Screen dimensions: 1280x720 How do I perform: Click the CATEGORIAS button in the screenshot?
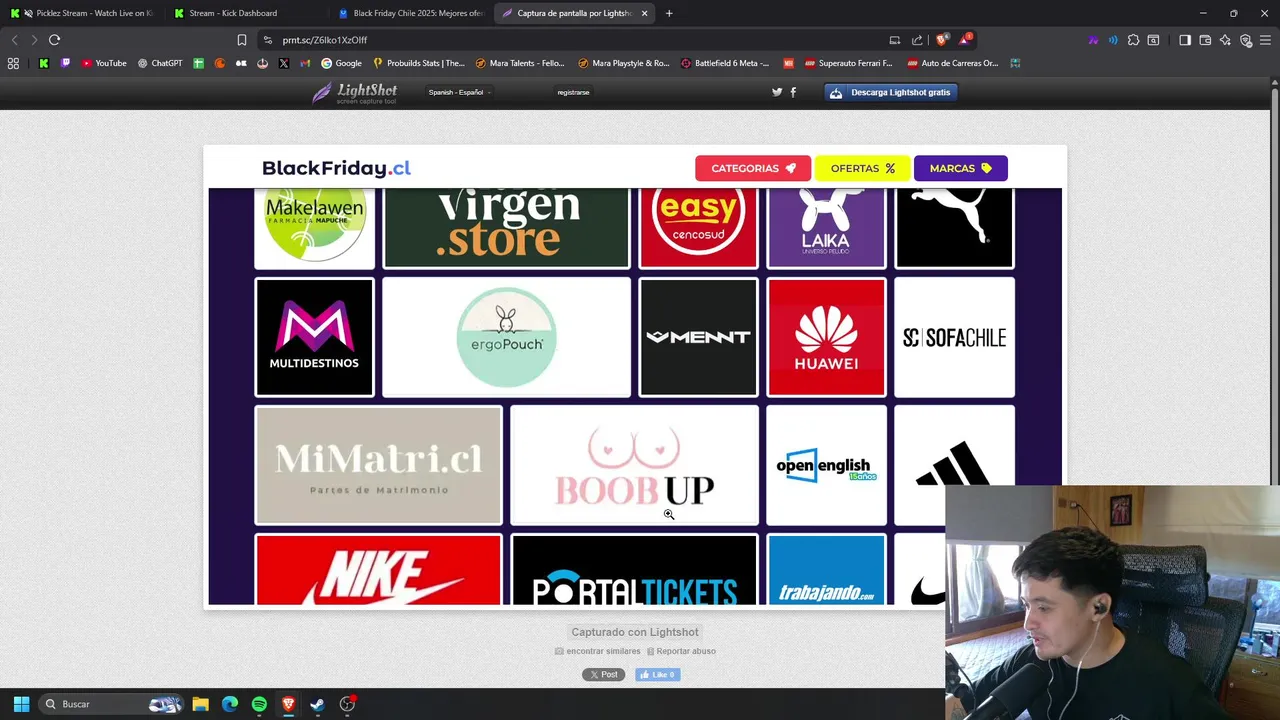753,168
